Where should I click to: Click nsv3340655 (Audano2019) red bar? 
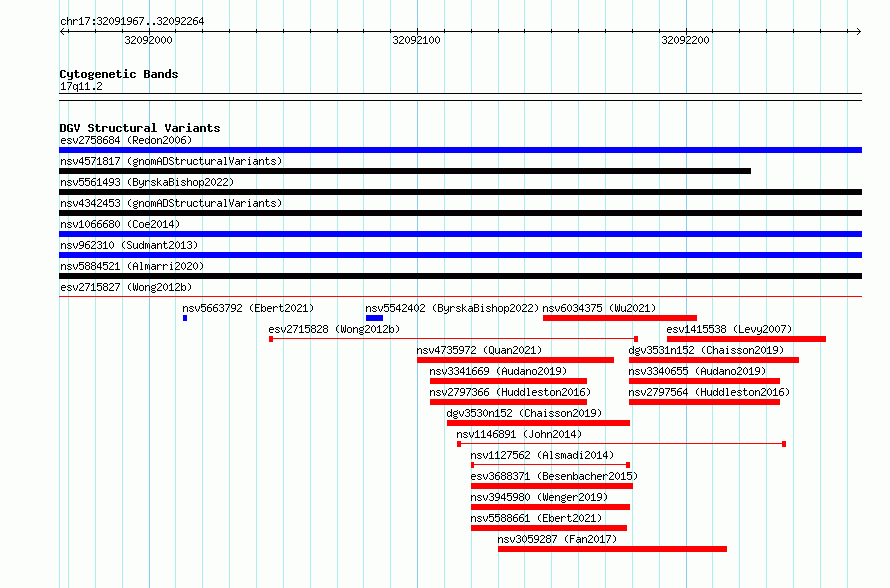tap(704, 381)
